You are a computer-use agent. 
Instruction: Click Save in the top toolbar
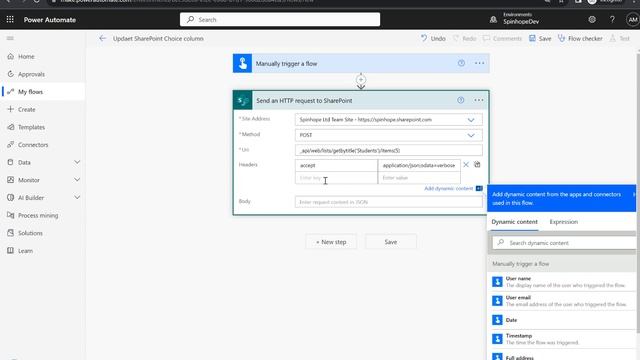(540, 38)
